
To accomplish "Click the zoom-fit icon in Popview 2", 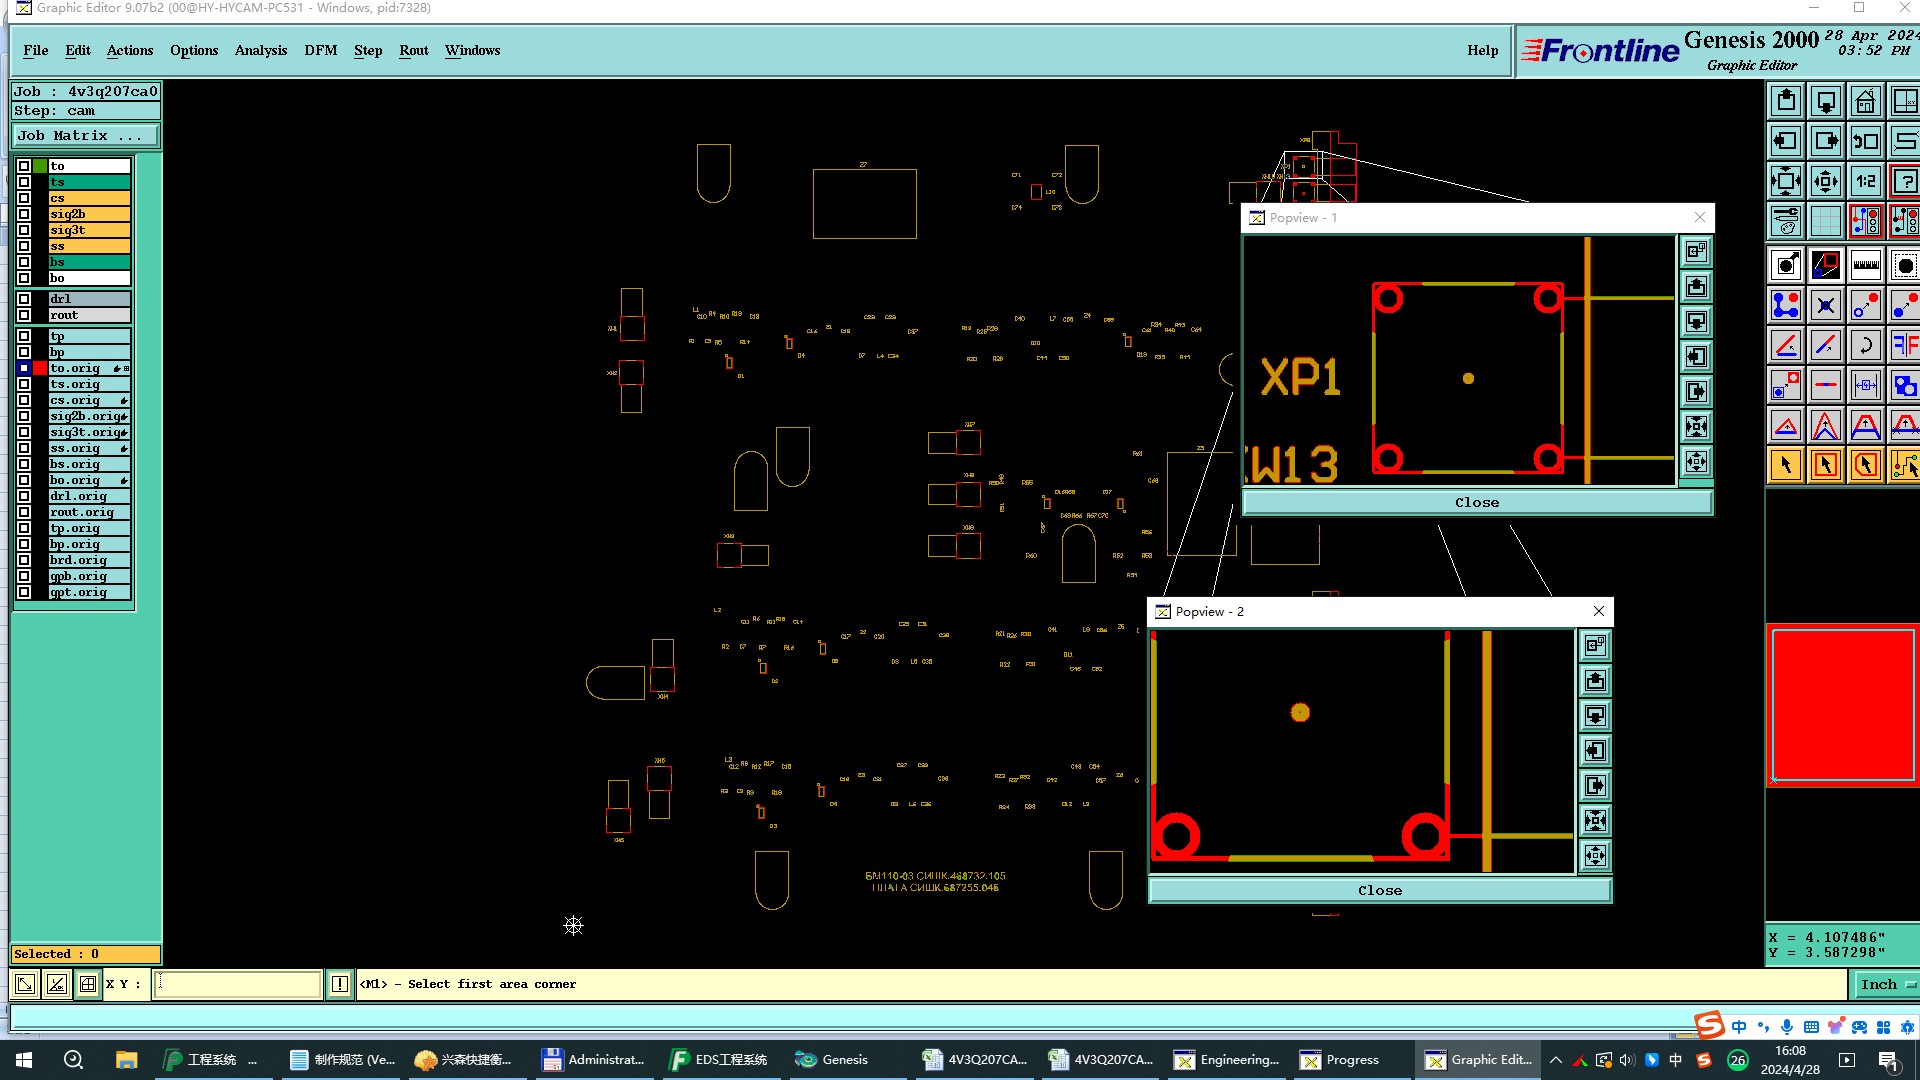I will pyautogui.click(x=1595, y=821).
